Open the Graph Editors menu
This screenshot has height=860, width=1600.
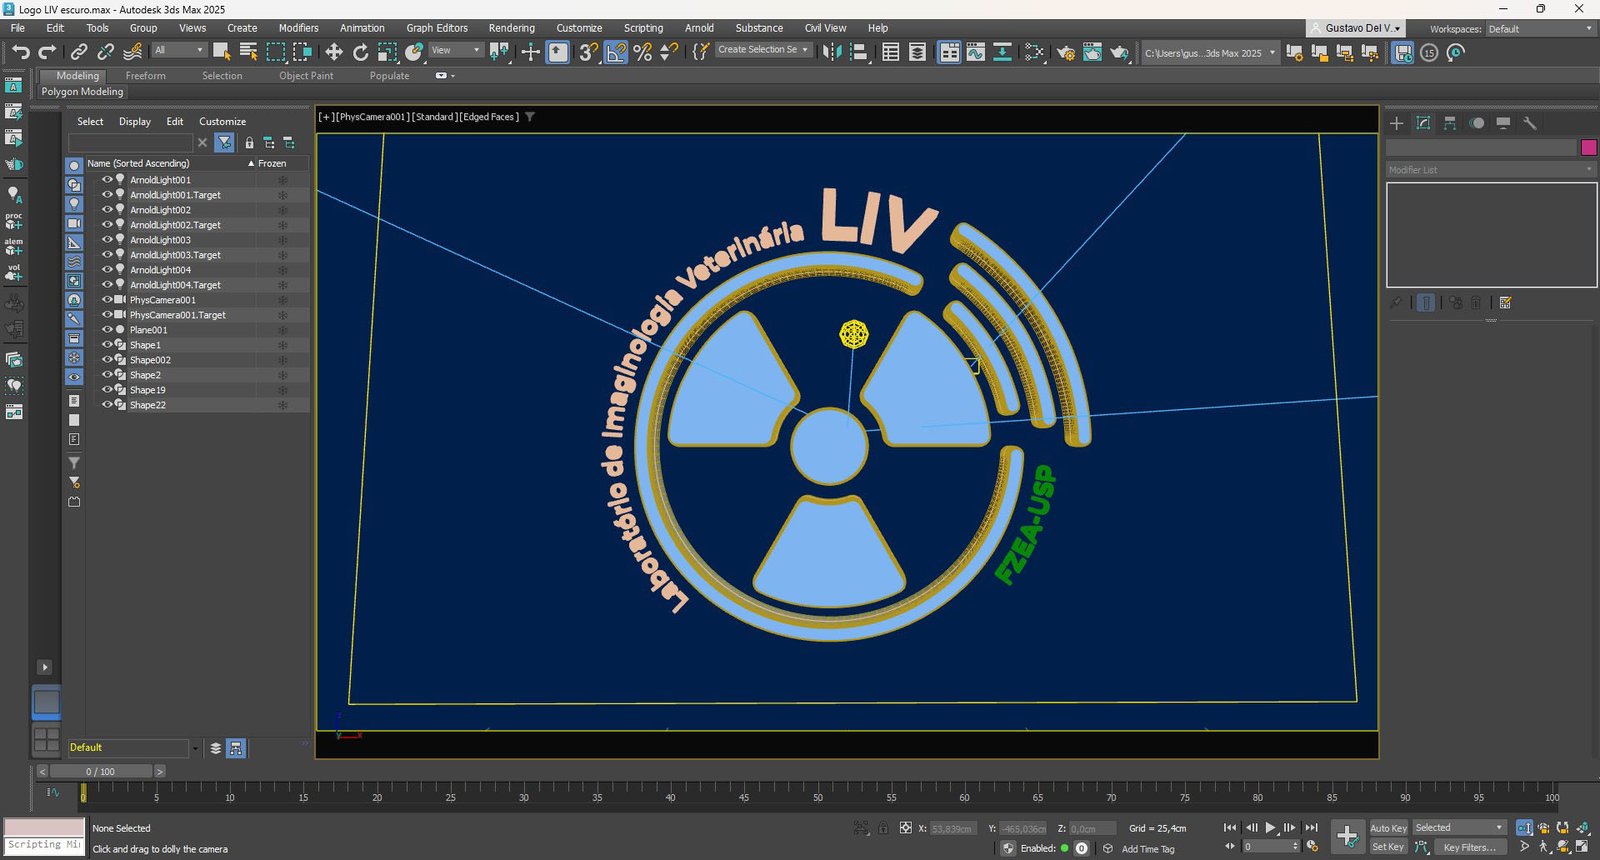437,28
